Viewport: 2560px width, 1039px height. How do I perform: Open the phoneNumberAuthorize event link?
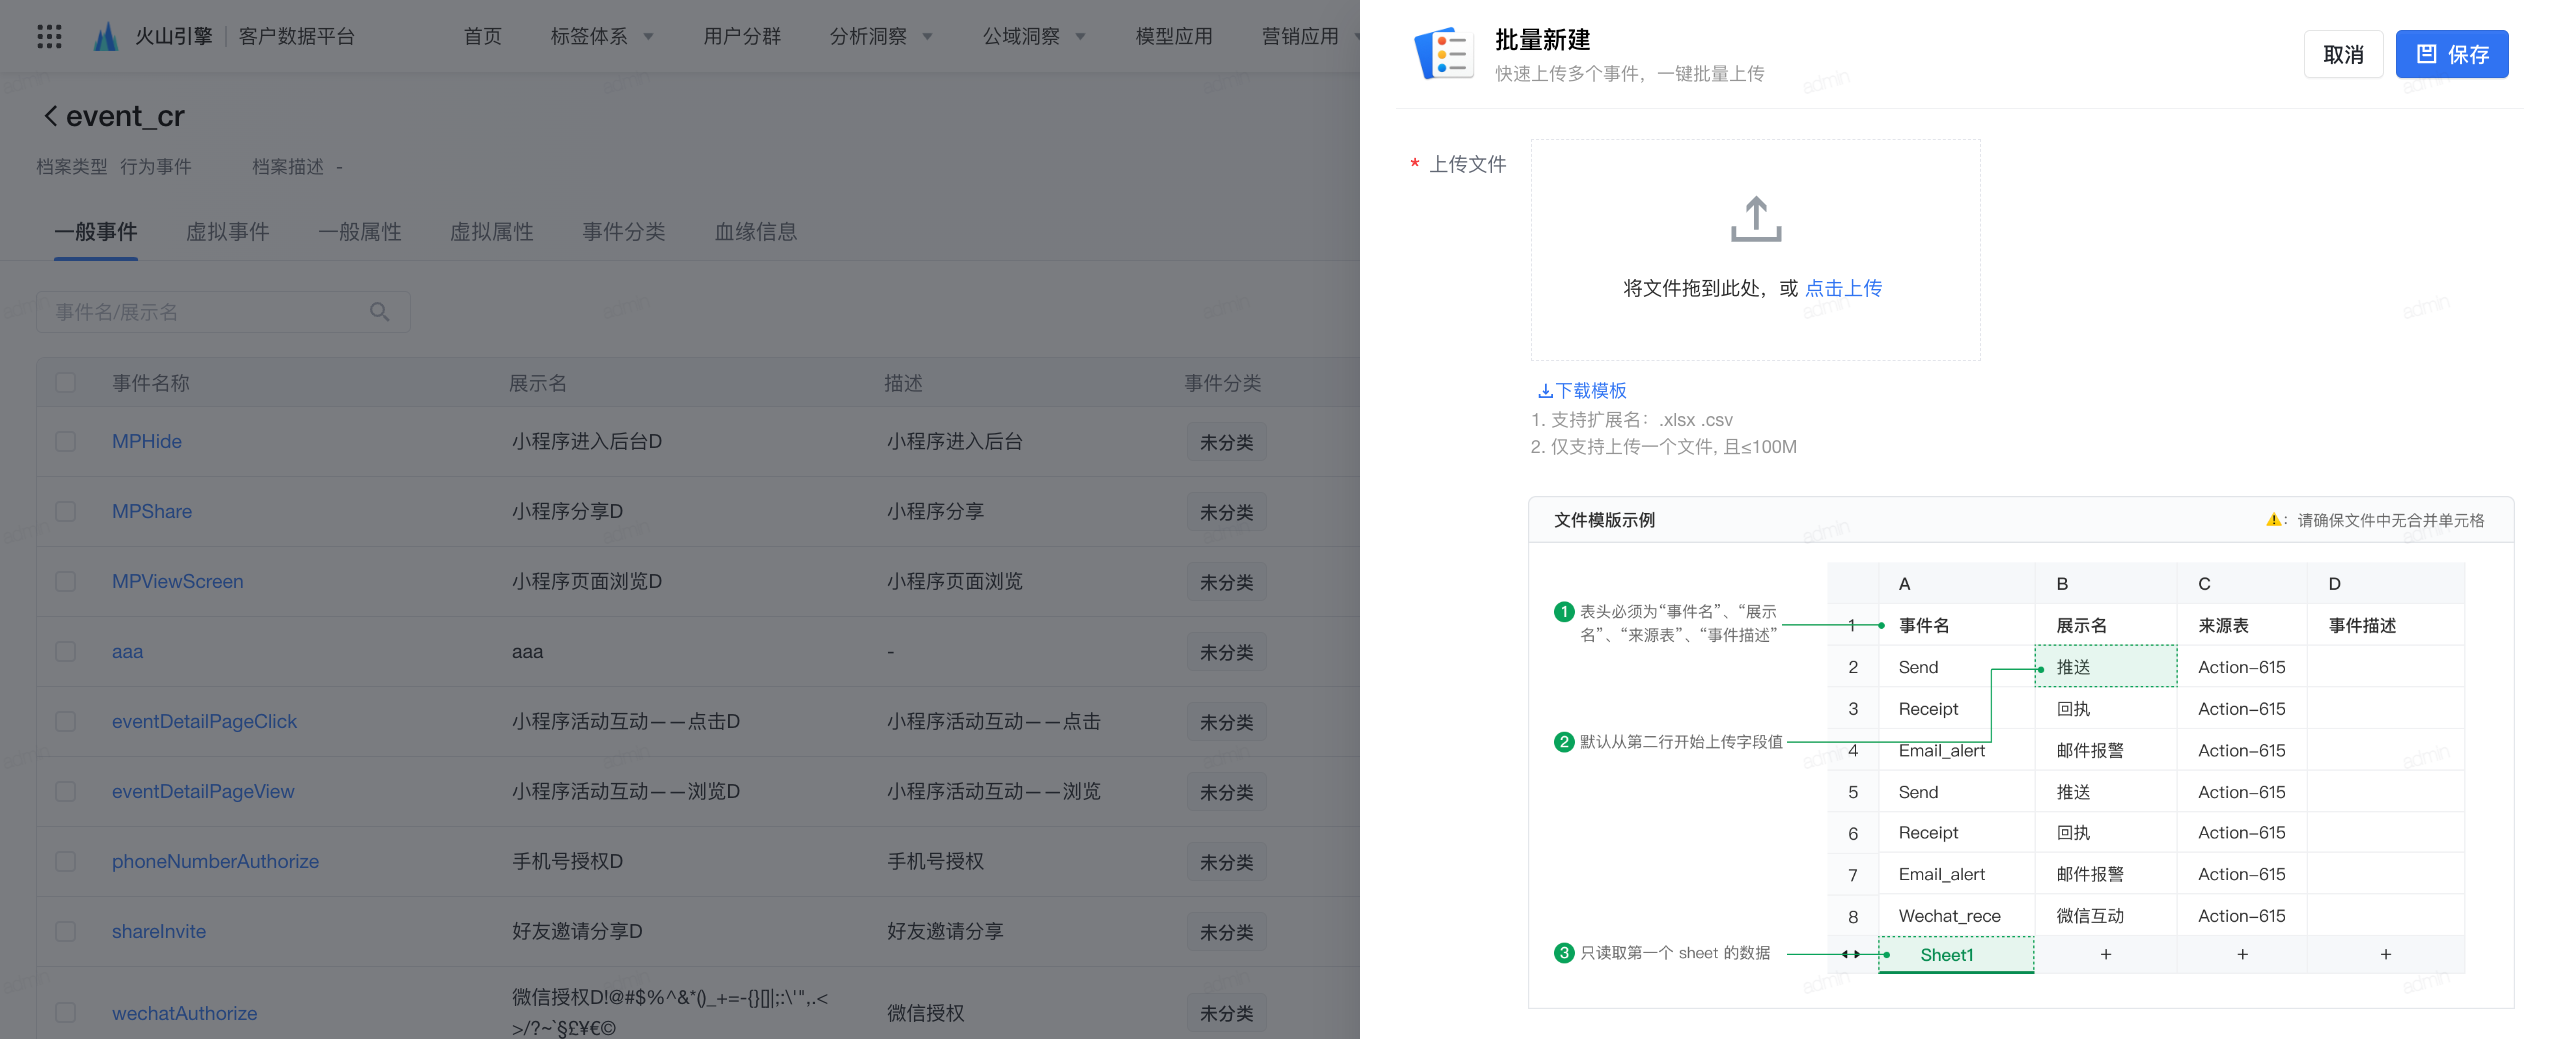215,861
